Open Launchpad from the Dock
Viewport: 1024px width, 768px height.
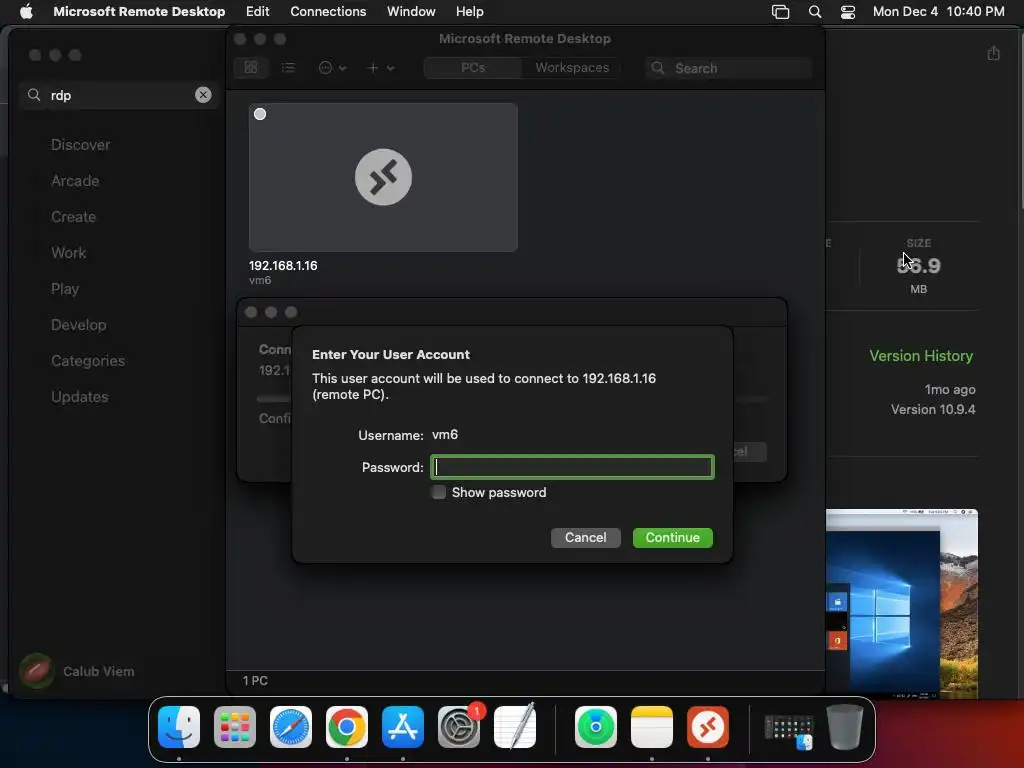[x=235, y=727]
